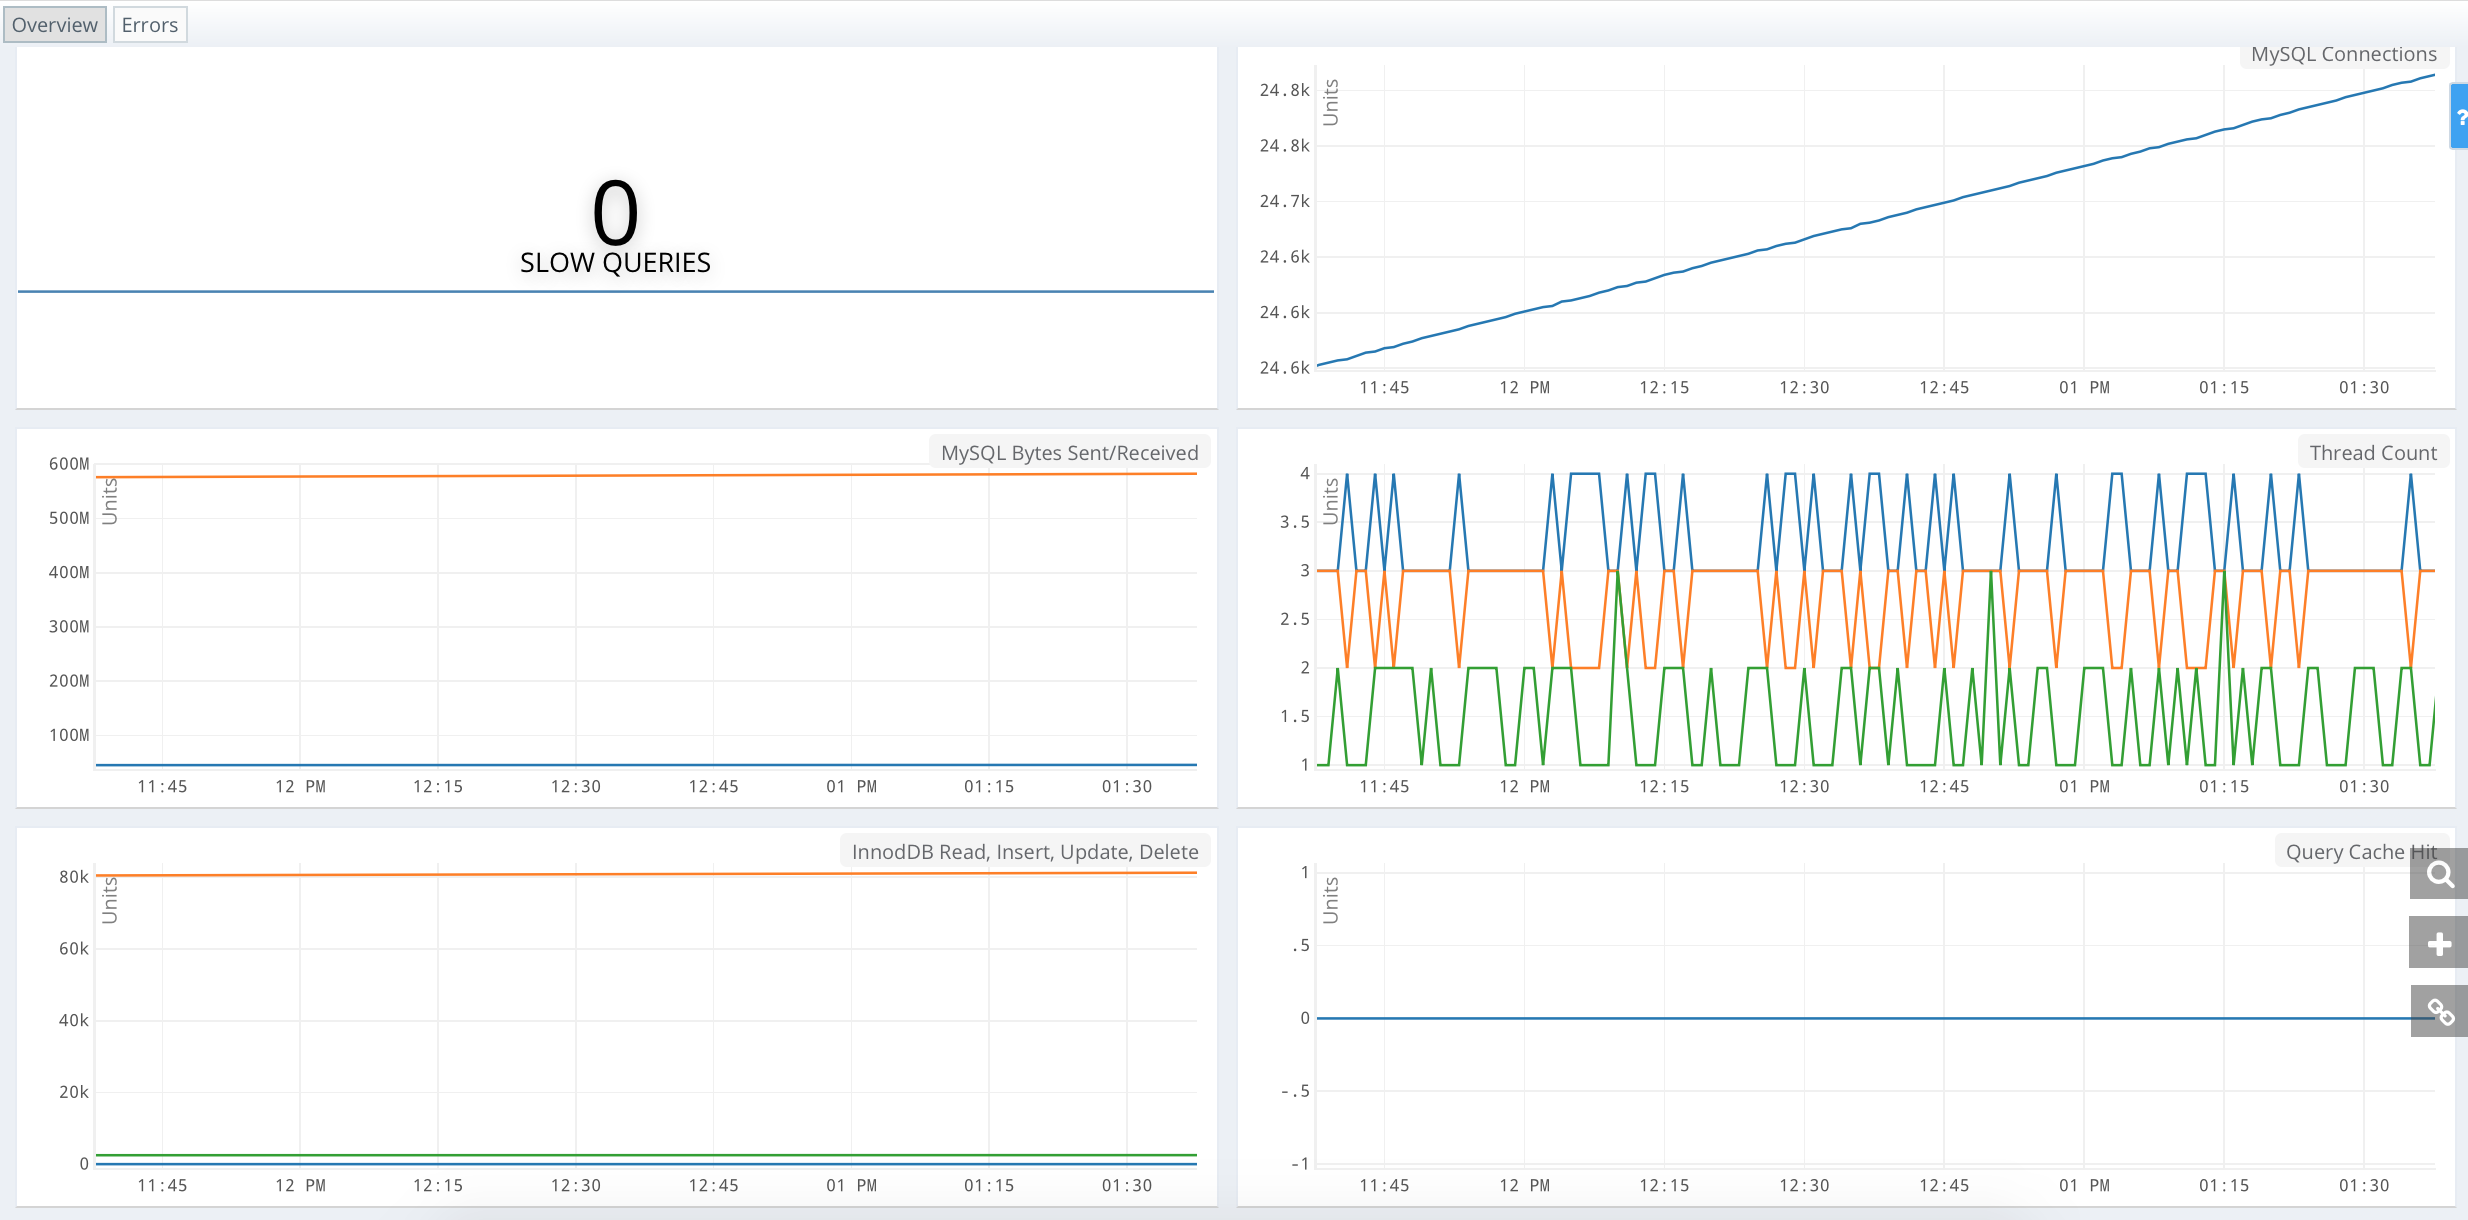The height and width of the screenshot is (1220, 2468).
Task: Click 12:45 tick in Bytes Sent/Received chart
Action: pos(714,787)
